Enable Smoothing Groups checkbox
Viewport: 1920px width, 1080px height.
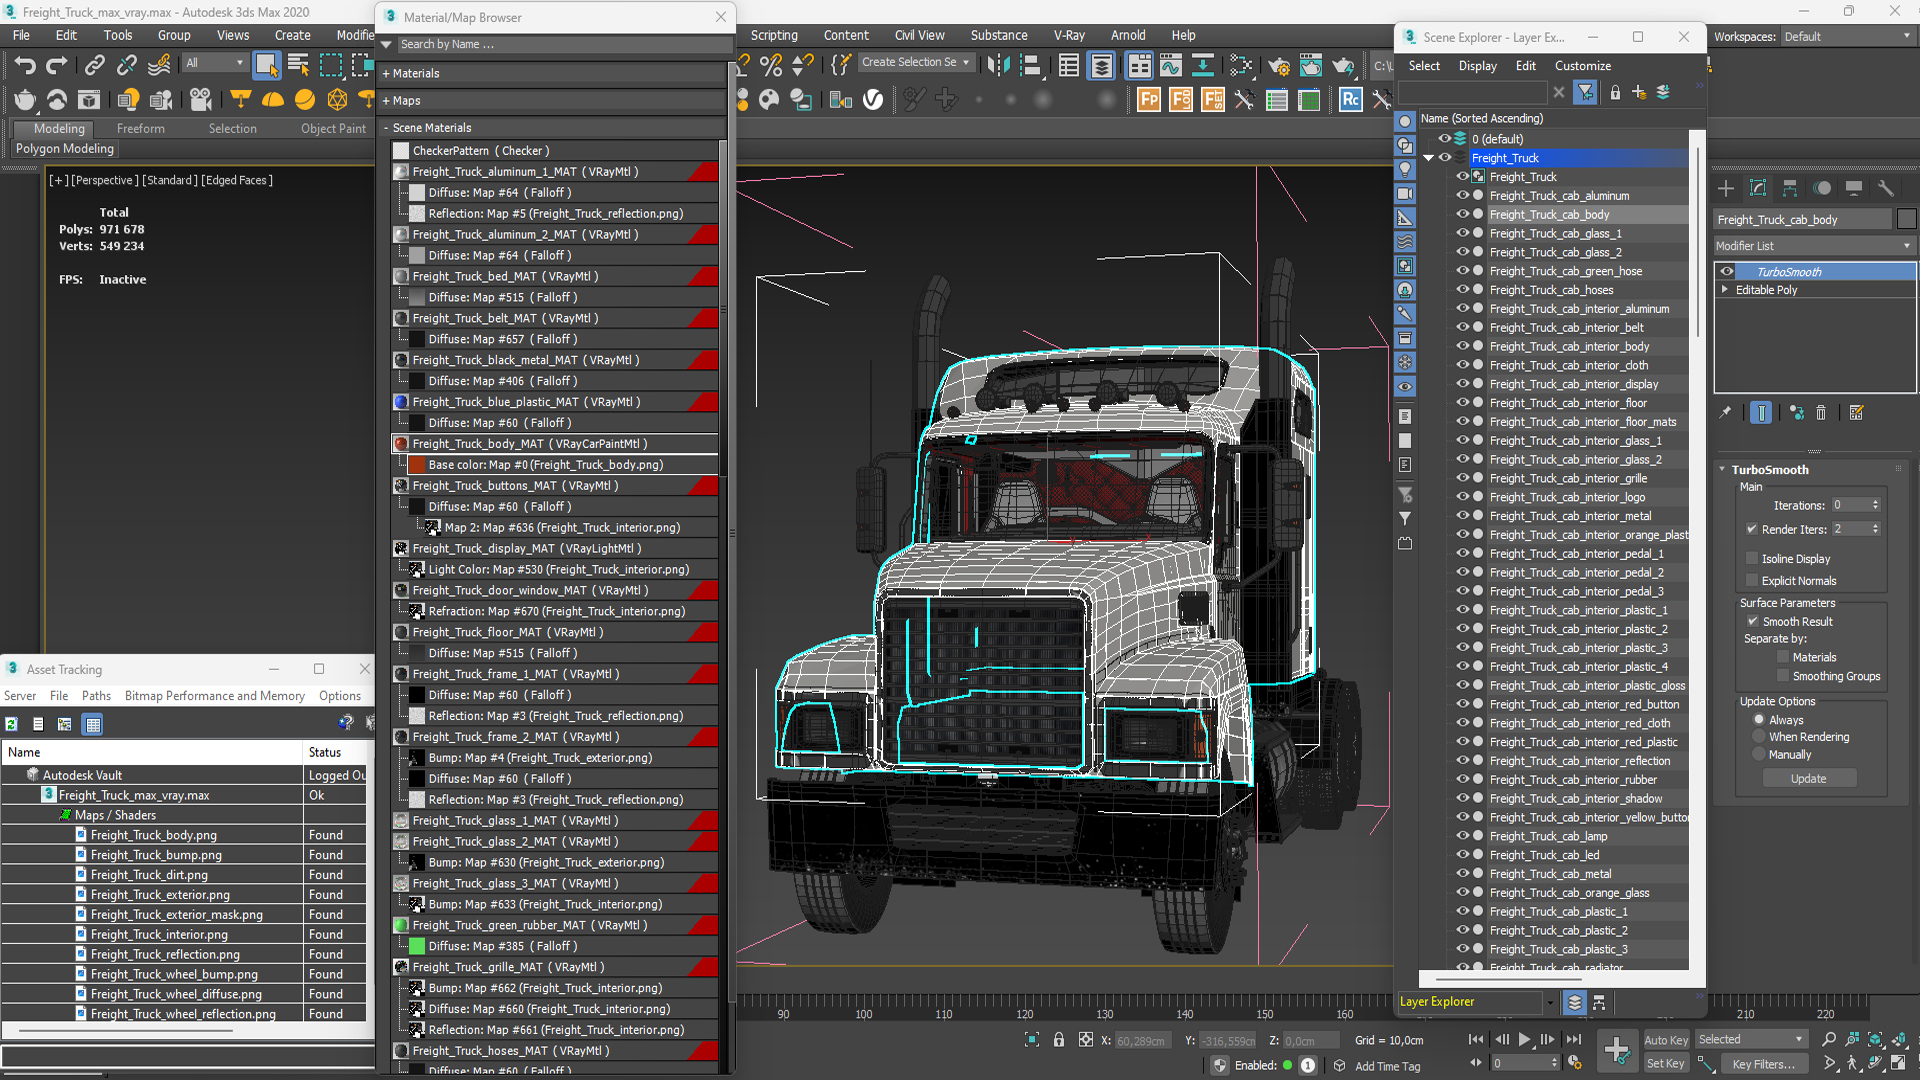pyautogui.click(x=1783, y=676)
